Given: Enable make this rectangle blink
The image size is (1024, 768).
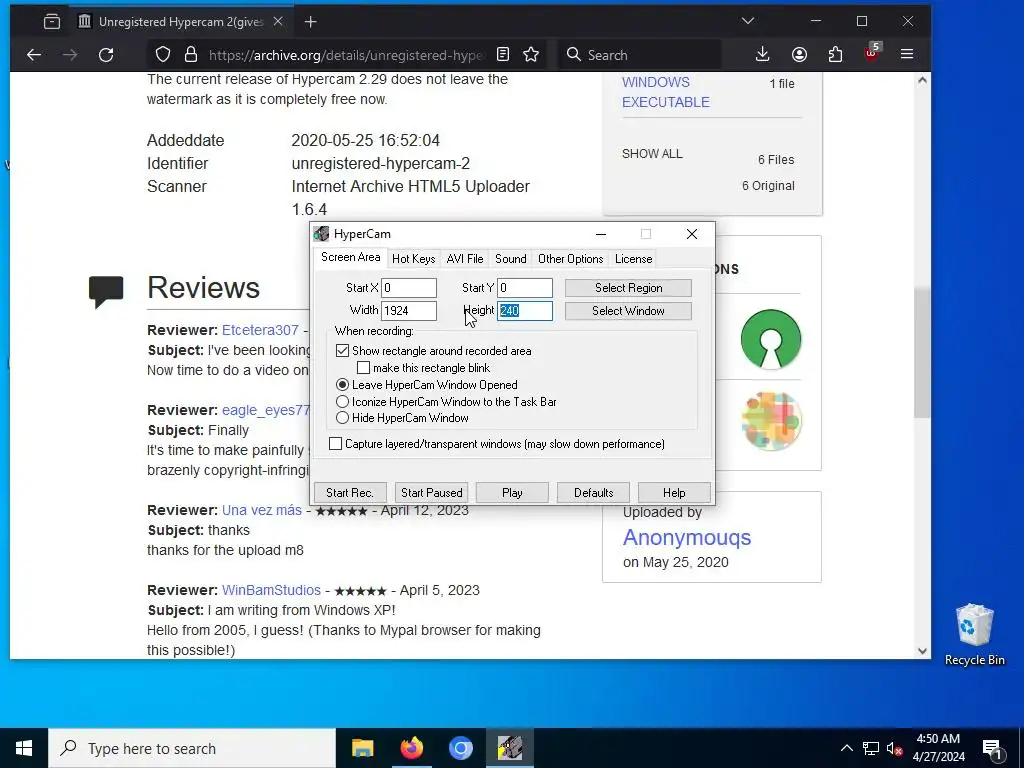Looking at the screenshot, I should click(x=363, y=368).
